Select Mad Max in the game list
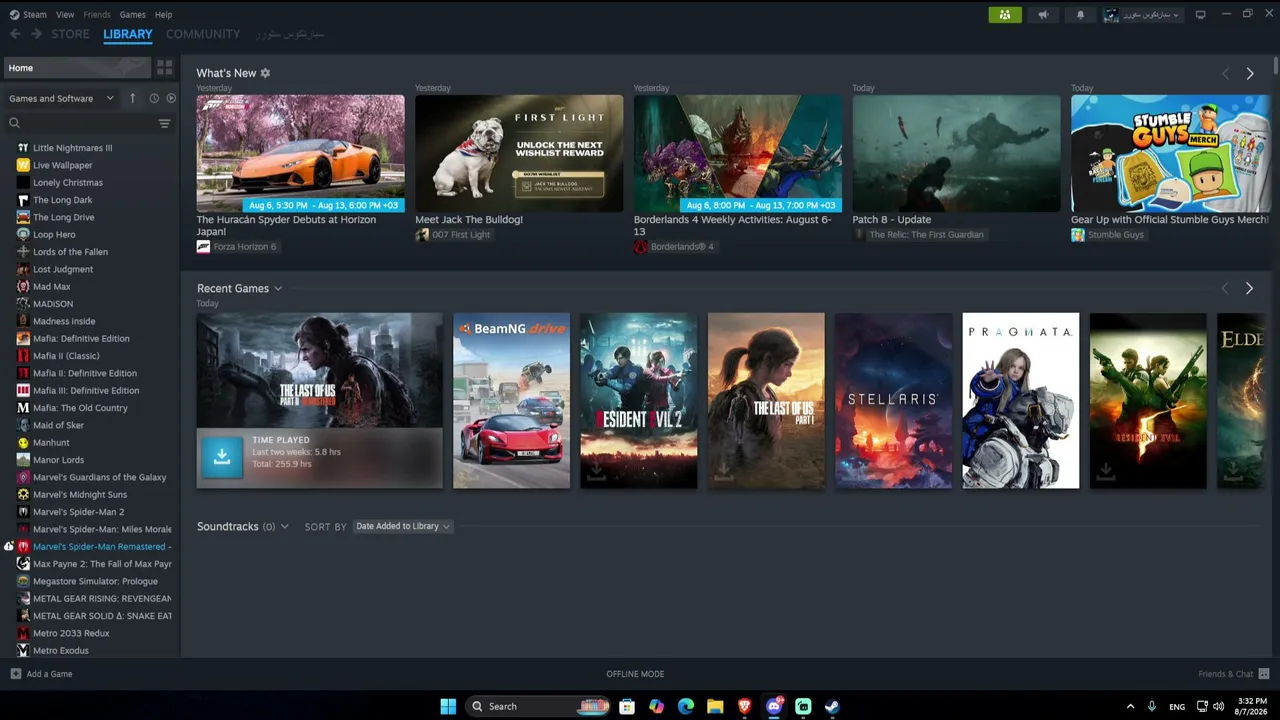 [52, 287]
